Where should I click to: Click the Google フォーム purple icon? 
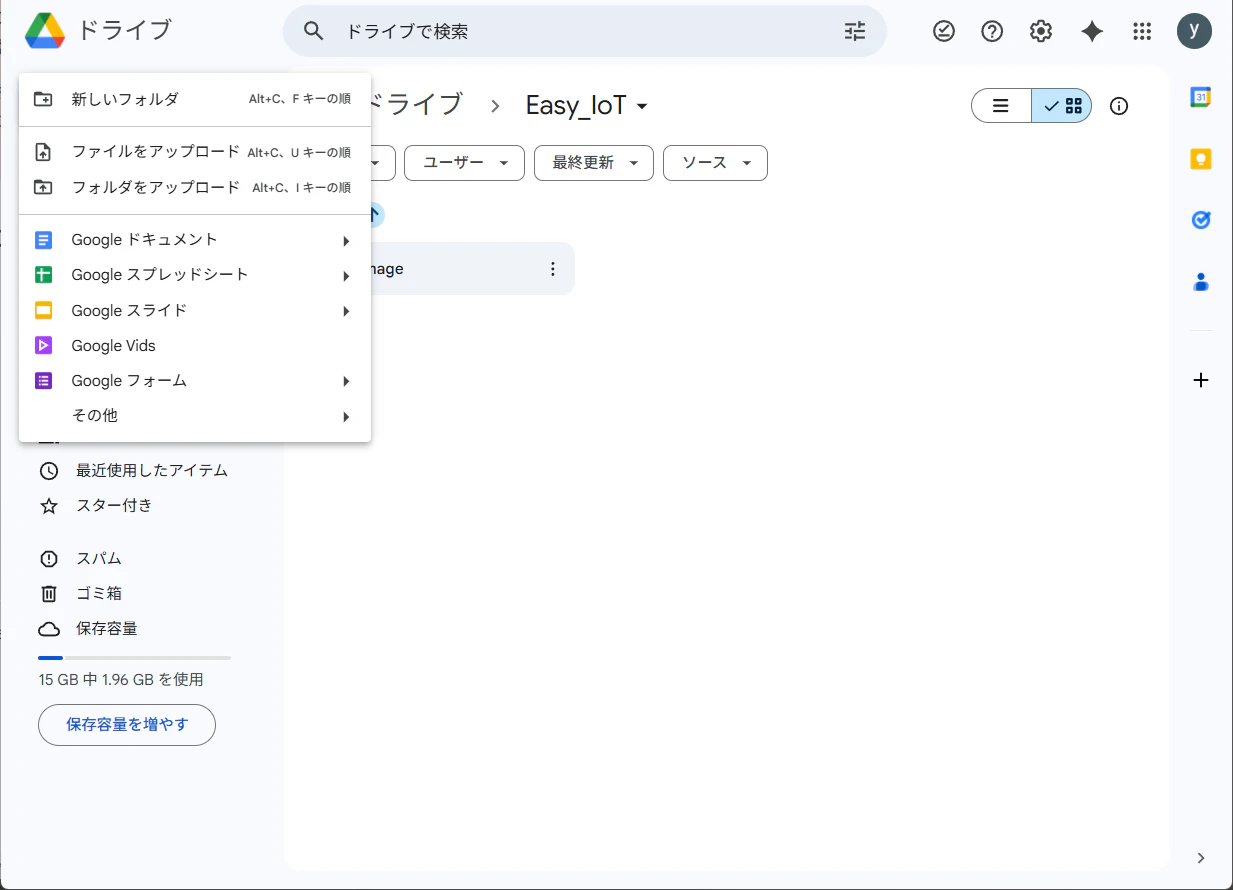(43, 381)
